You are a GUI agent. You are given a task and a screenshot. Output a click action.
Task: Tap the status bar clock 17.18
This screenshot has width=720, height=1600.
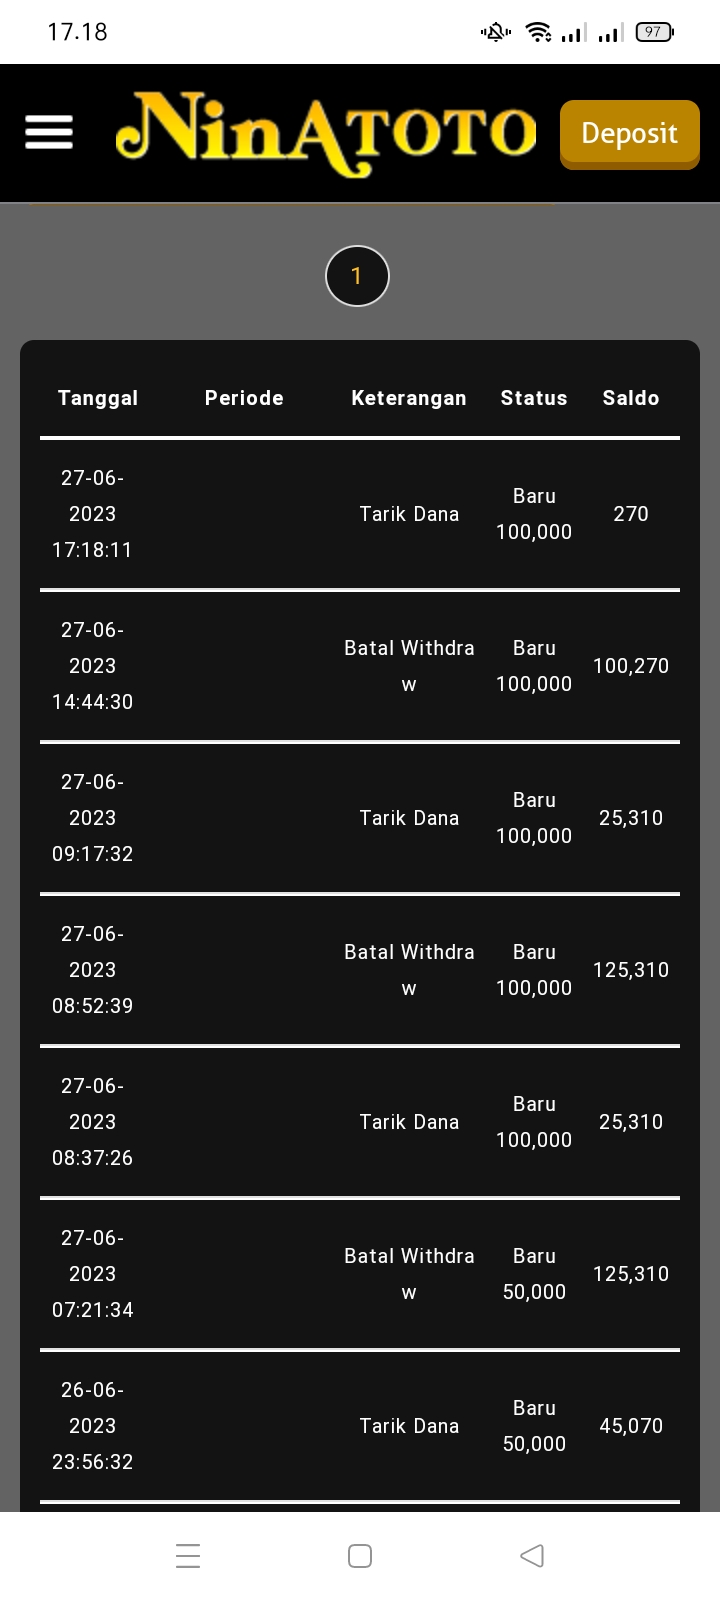pos(77,32)
